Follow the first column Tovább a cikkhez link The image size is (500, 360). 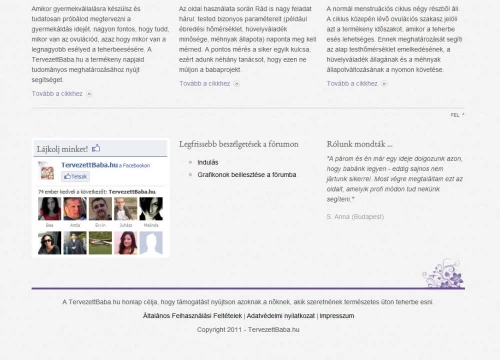[57, 94]
